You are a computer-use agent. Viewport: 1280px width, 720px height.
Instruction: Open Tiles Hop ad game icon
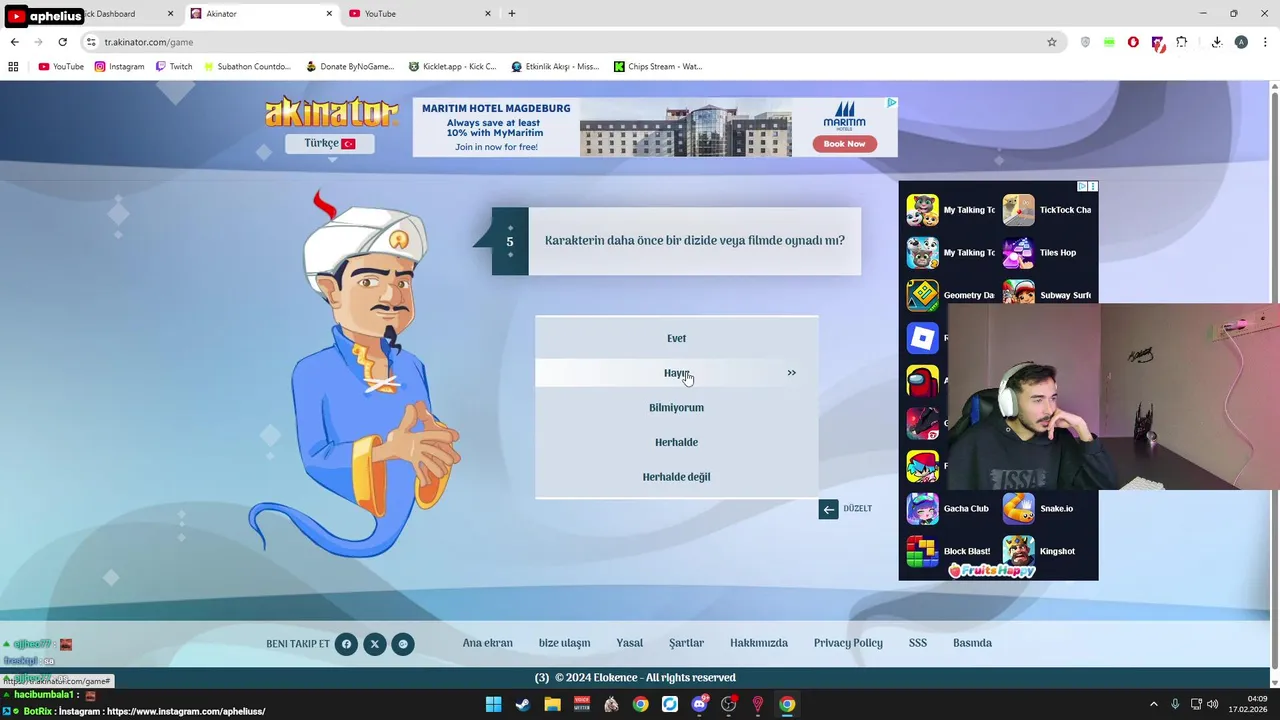[1018, 252]
